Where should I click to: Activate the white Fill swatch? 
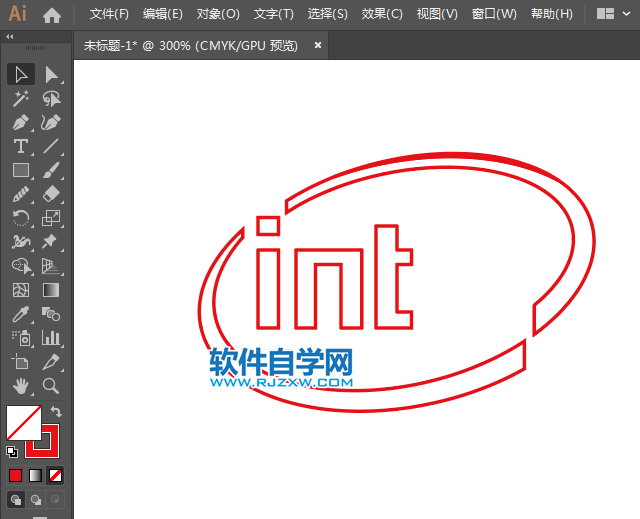point(24,423)
